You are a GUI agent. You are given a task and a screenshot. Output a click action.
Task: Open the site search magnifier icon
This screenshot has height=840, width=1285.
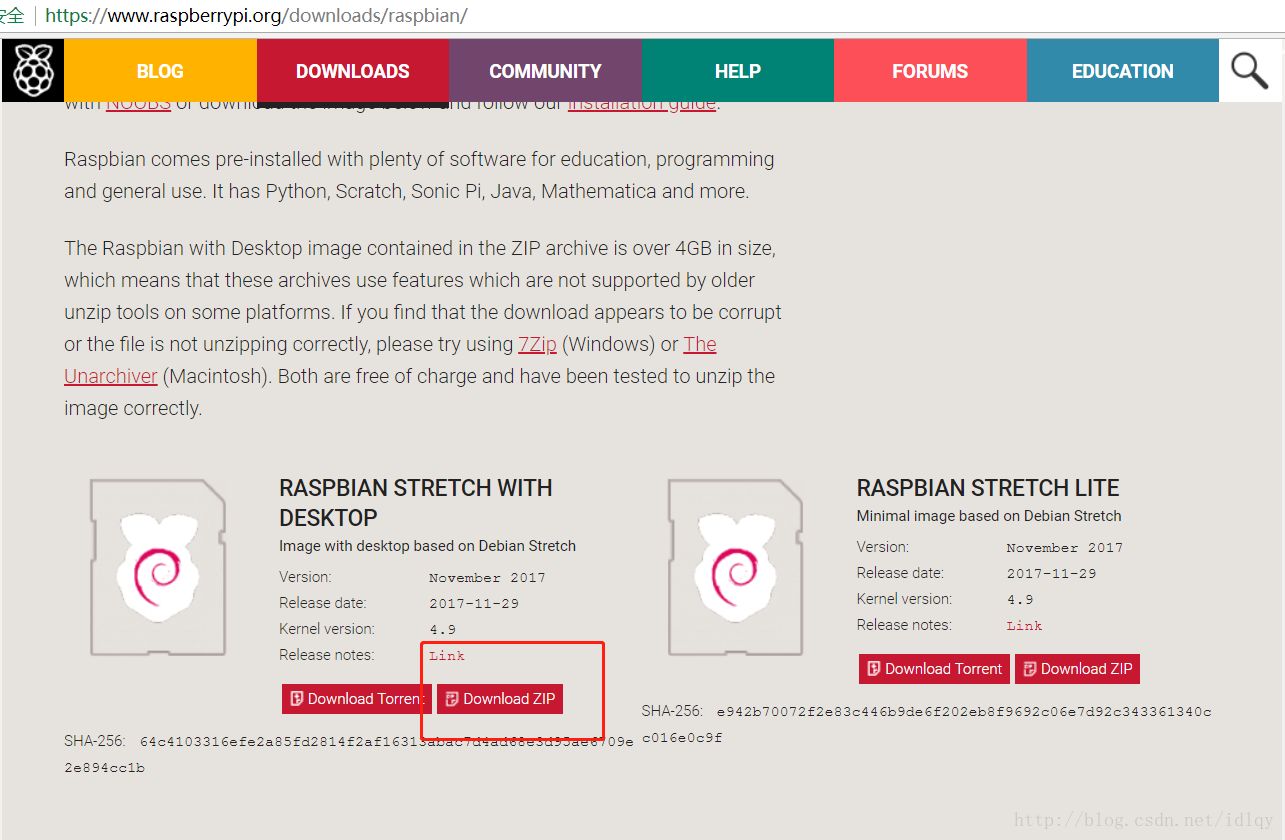[x=1250, y=71]
